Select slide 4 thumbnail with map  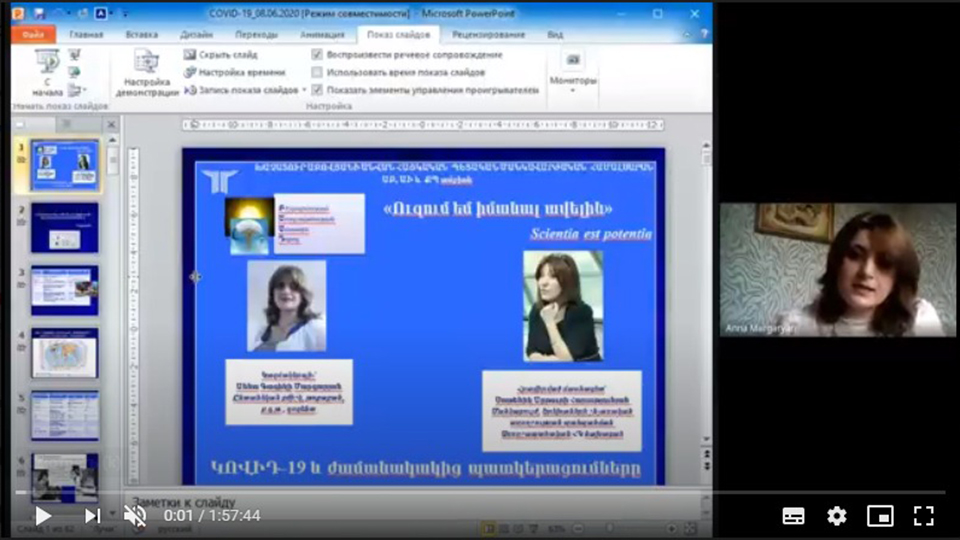point(64,353)
